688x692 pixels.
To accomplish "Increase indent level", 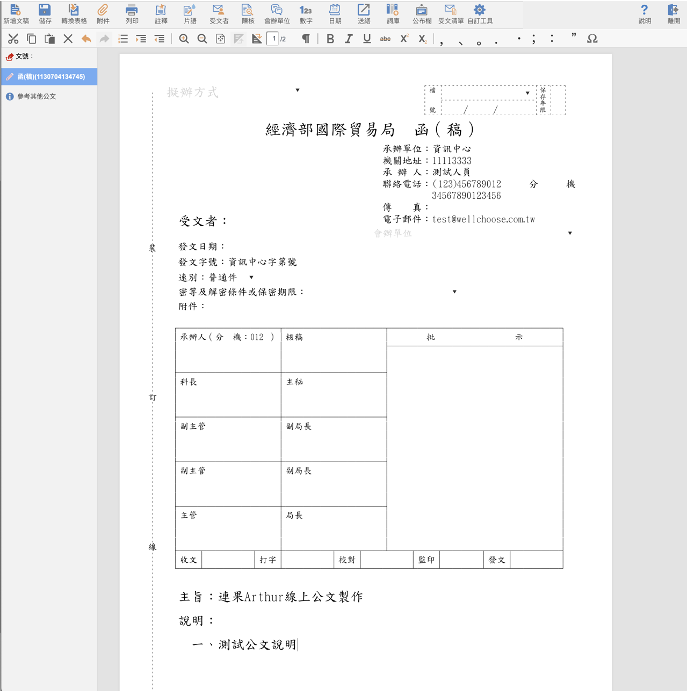I will (x=141, y=39).
